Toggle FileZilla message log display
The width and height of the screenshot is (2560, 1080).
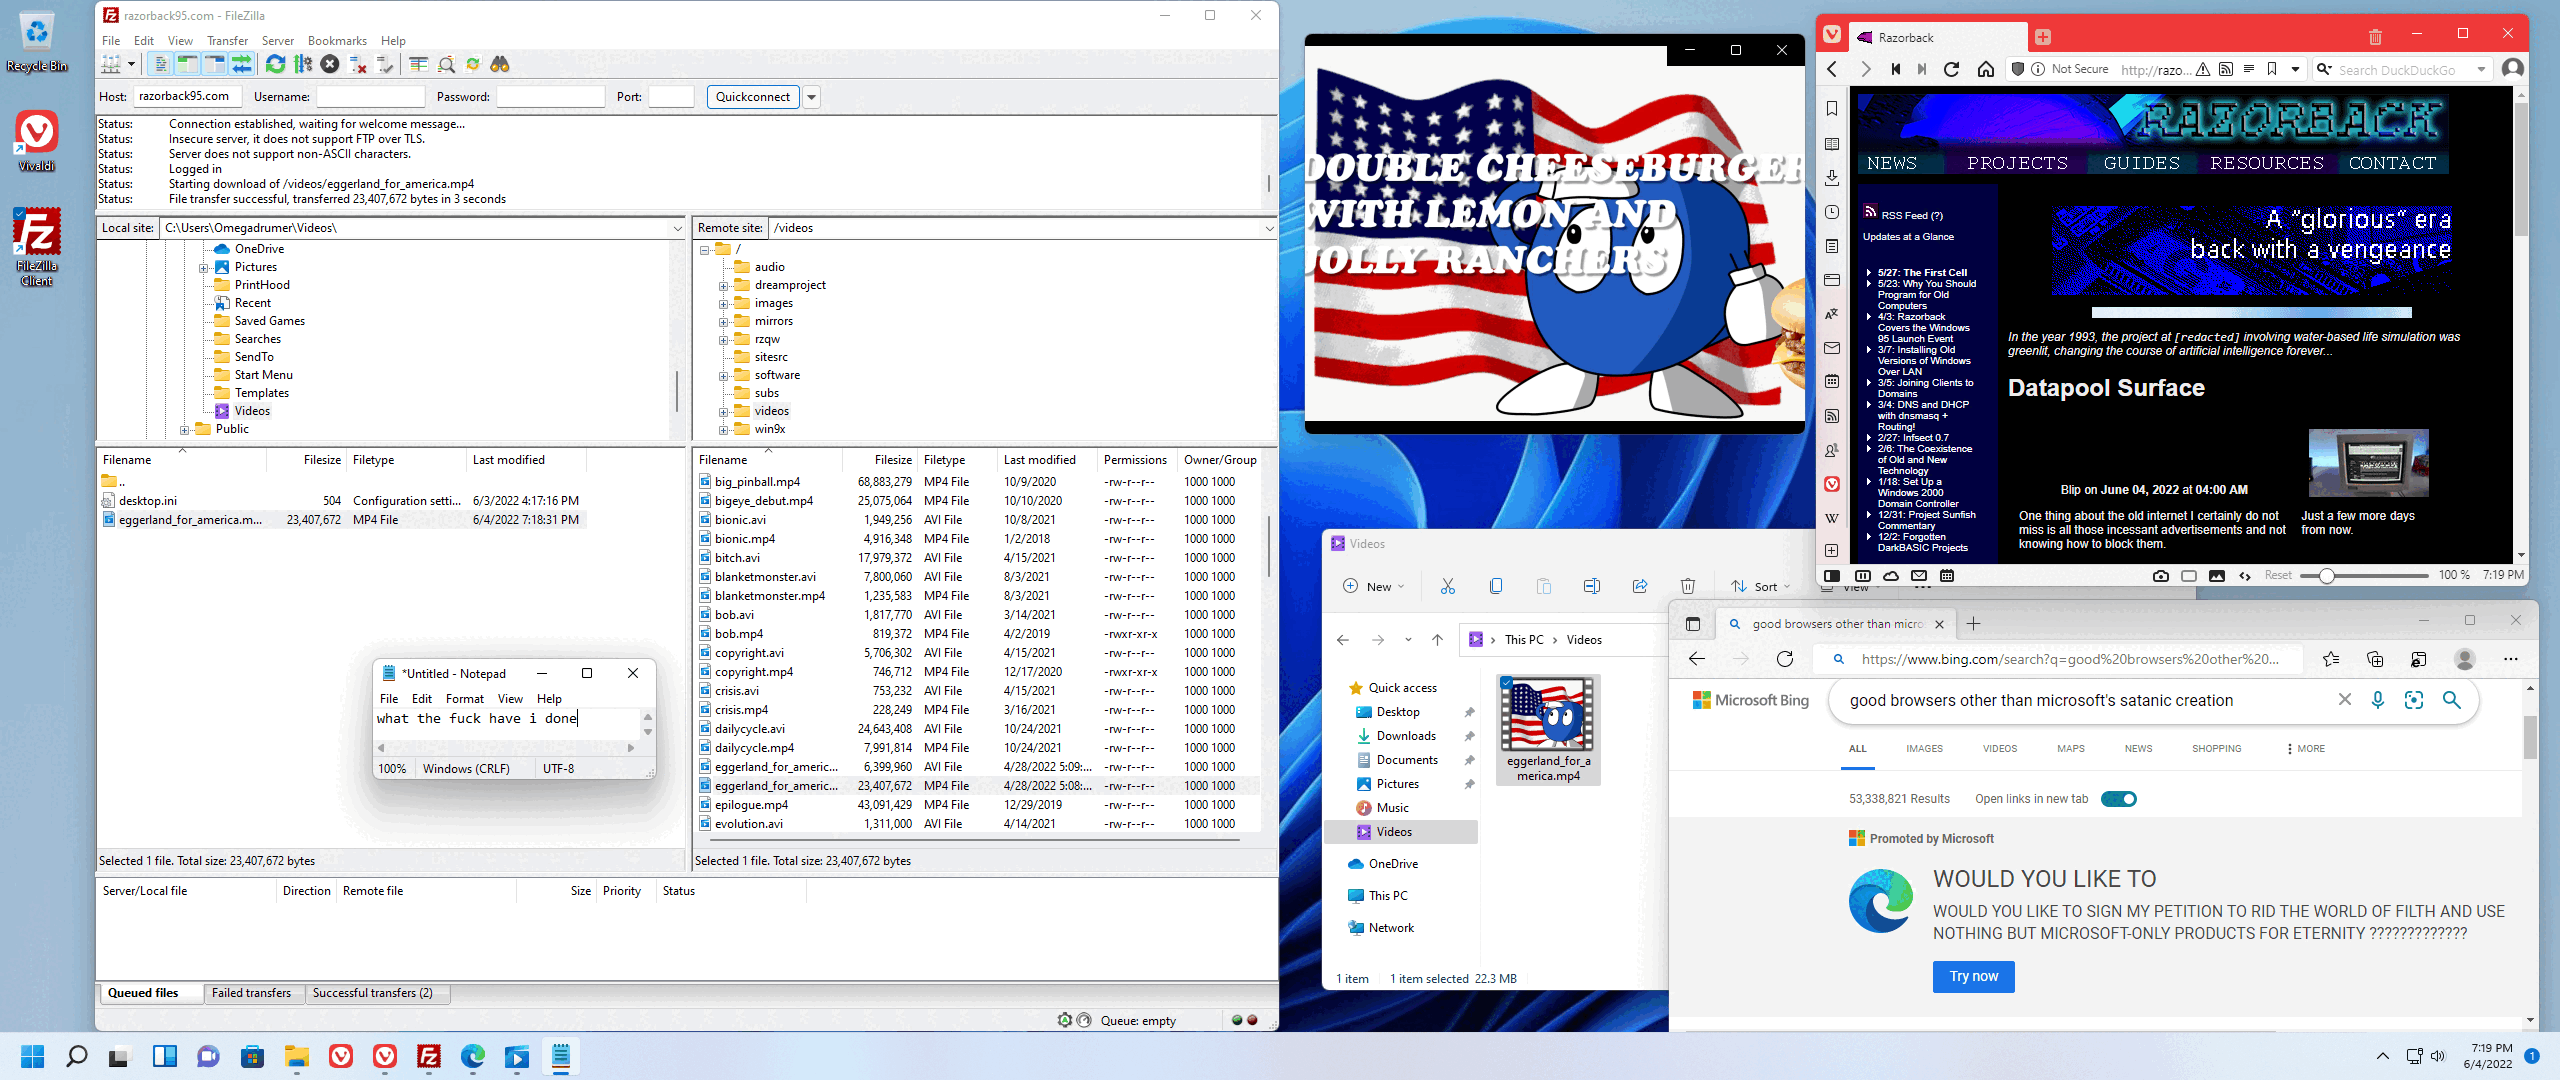[x=160, y=65]
